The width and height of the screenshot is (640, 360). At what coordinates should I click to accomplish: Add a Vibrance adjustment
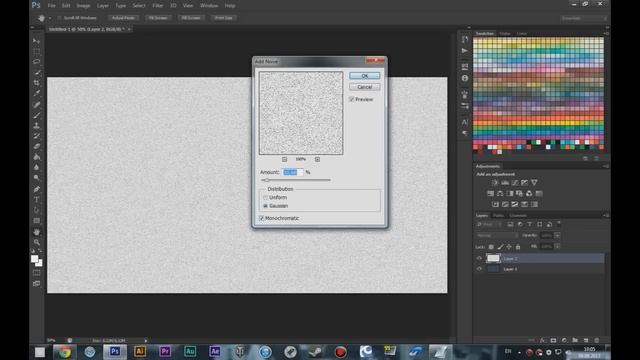click(x=534, y=182)
